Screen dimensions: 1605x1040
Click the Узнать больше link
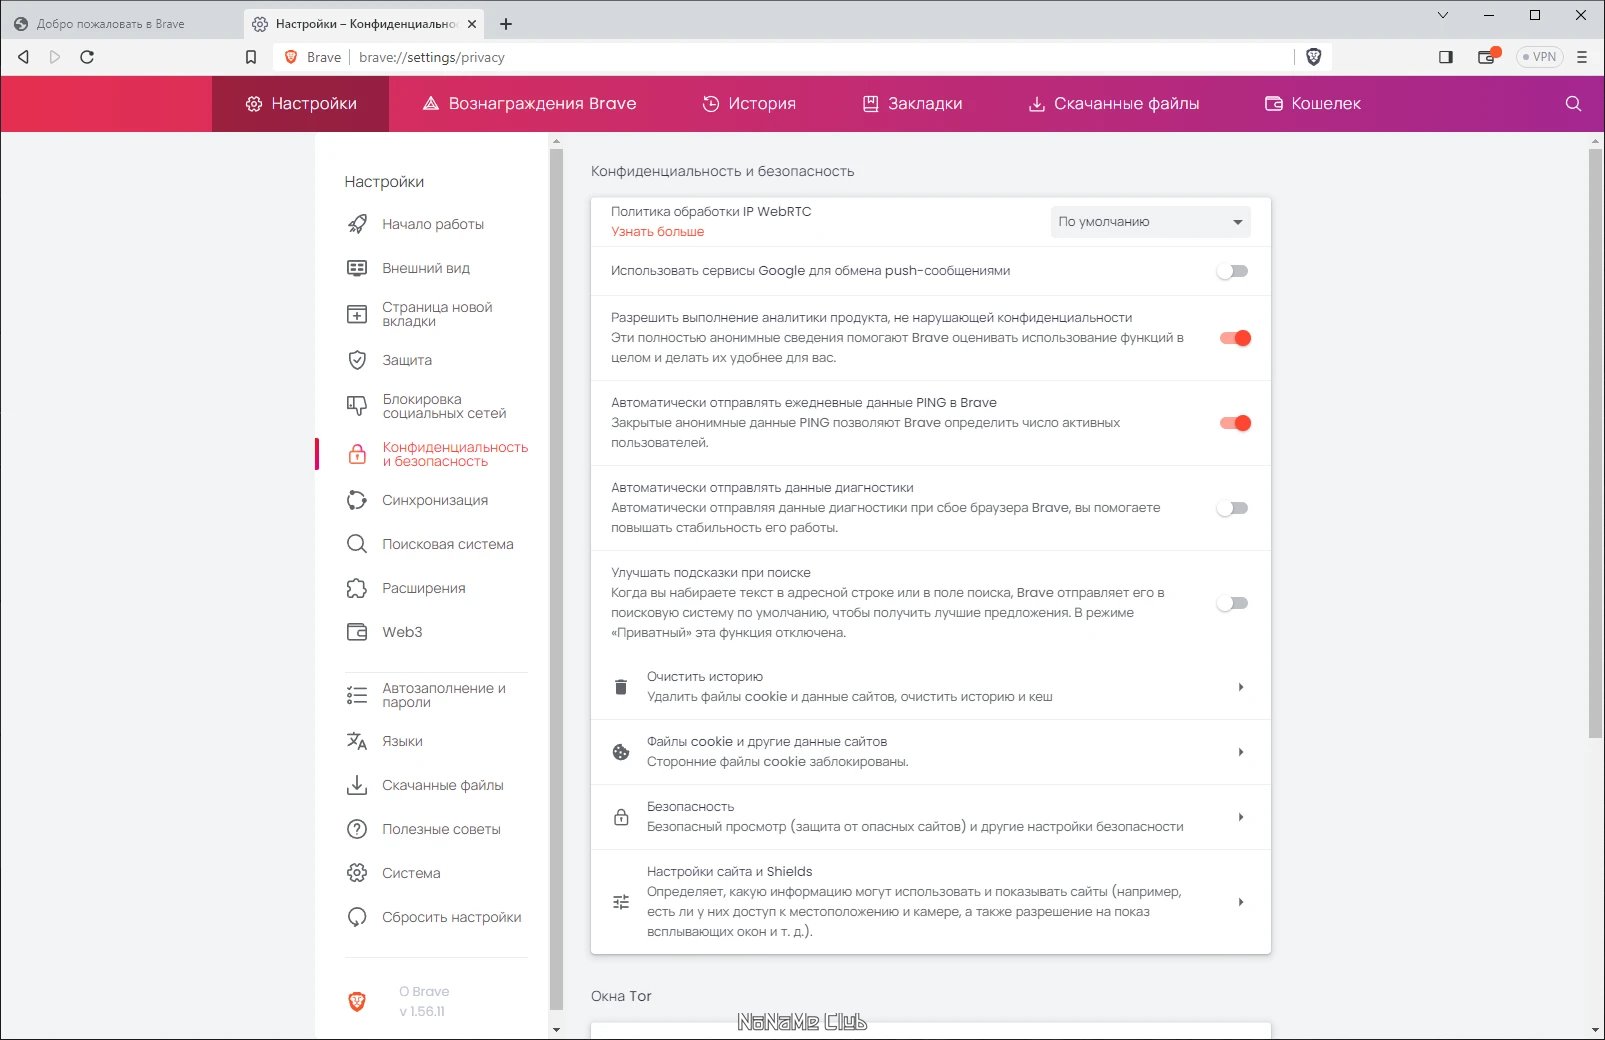(658, 232)
